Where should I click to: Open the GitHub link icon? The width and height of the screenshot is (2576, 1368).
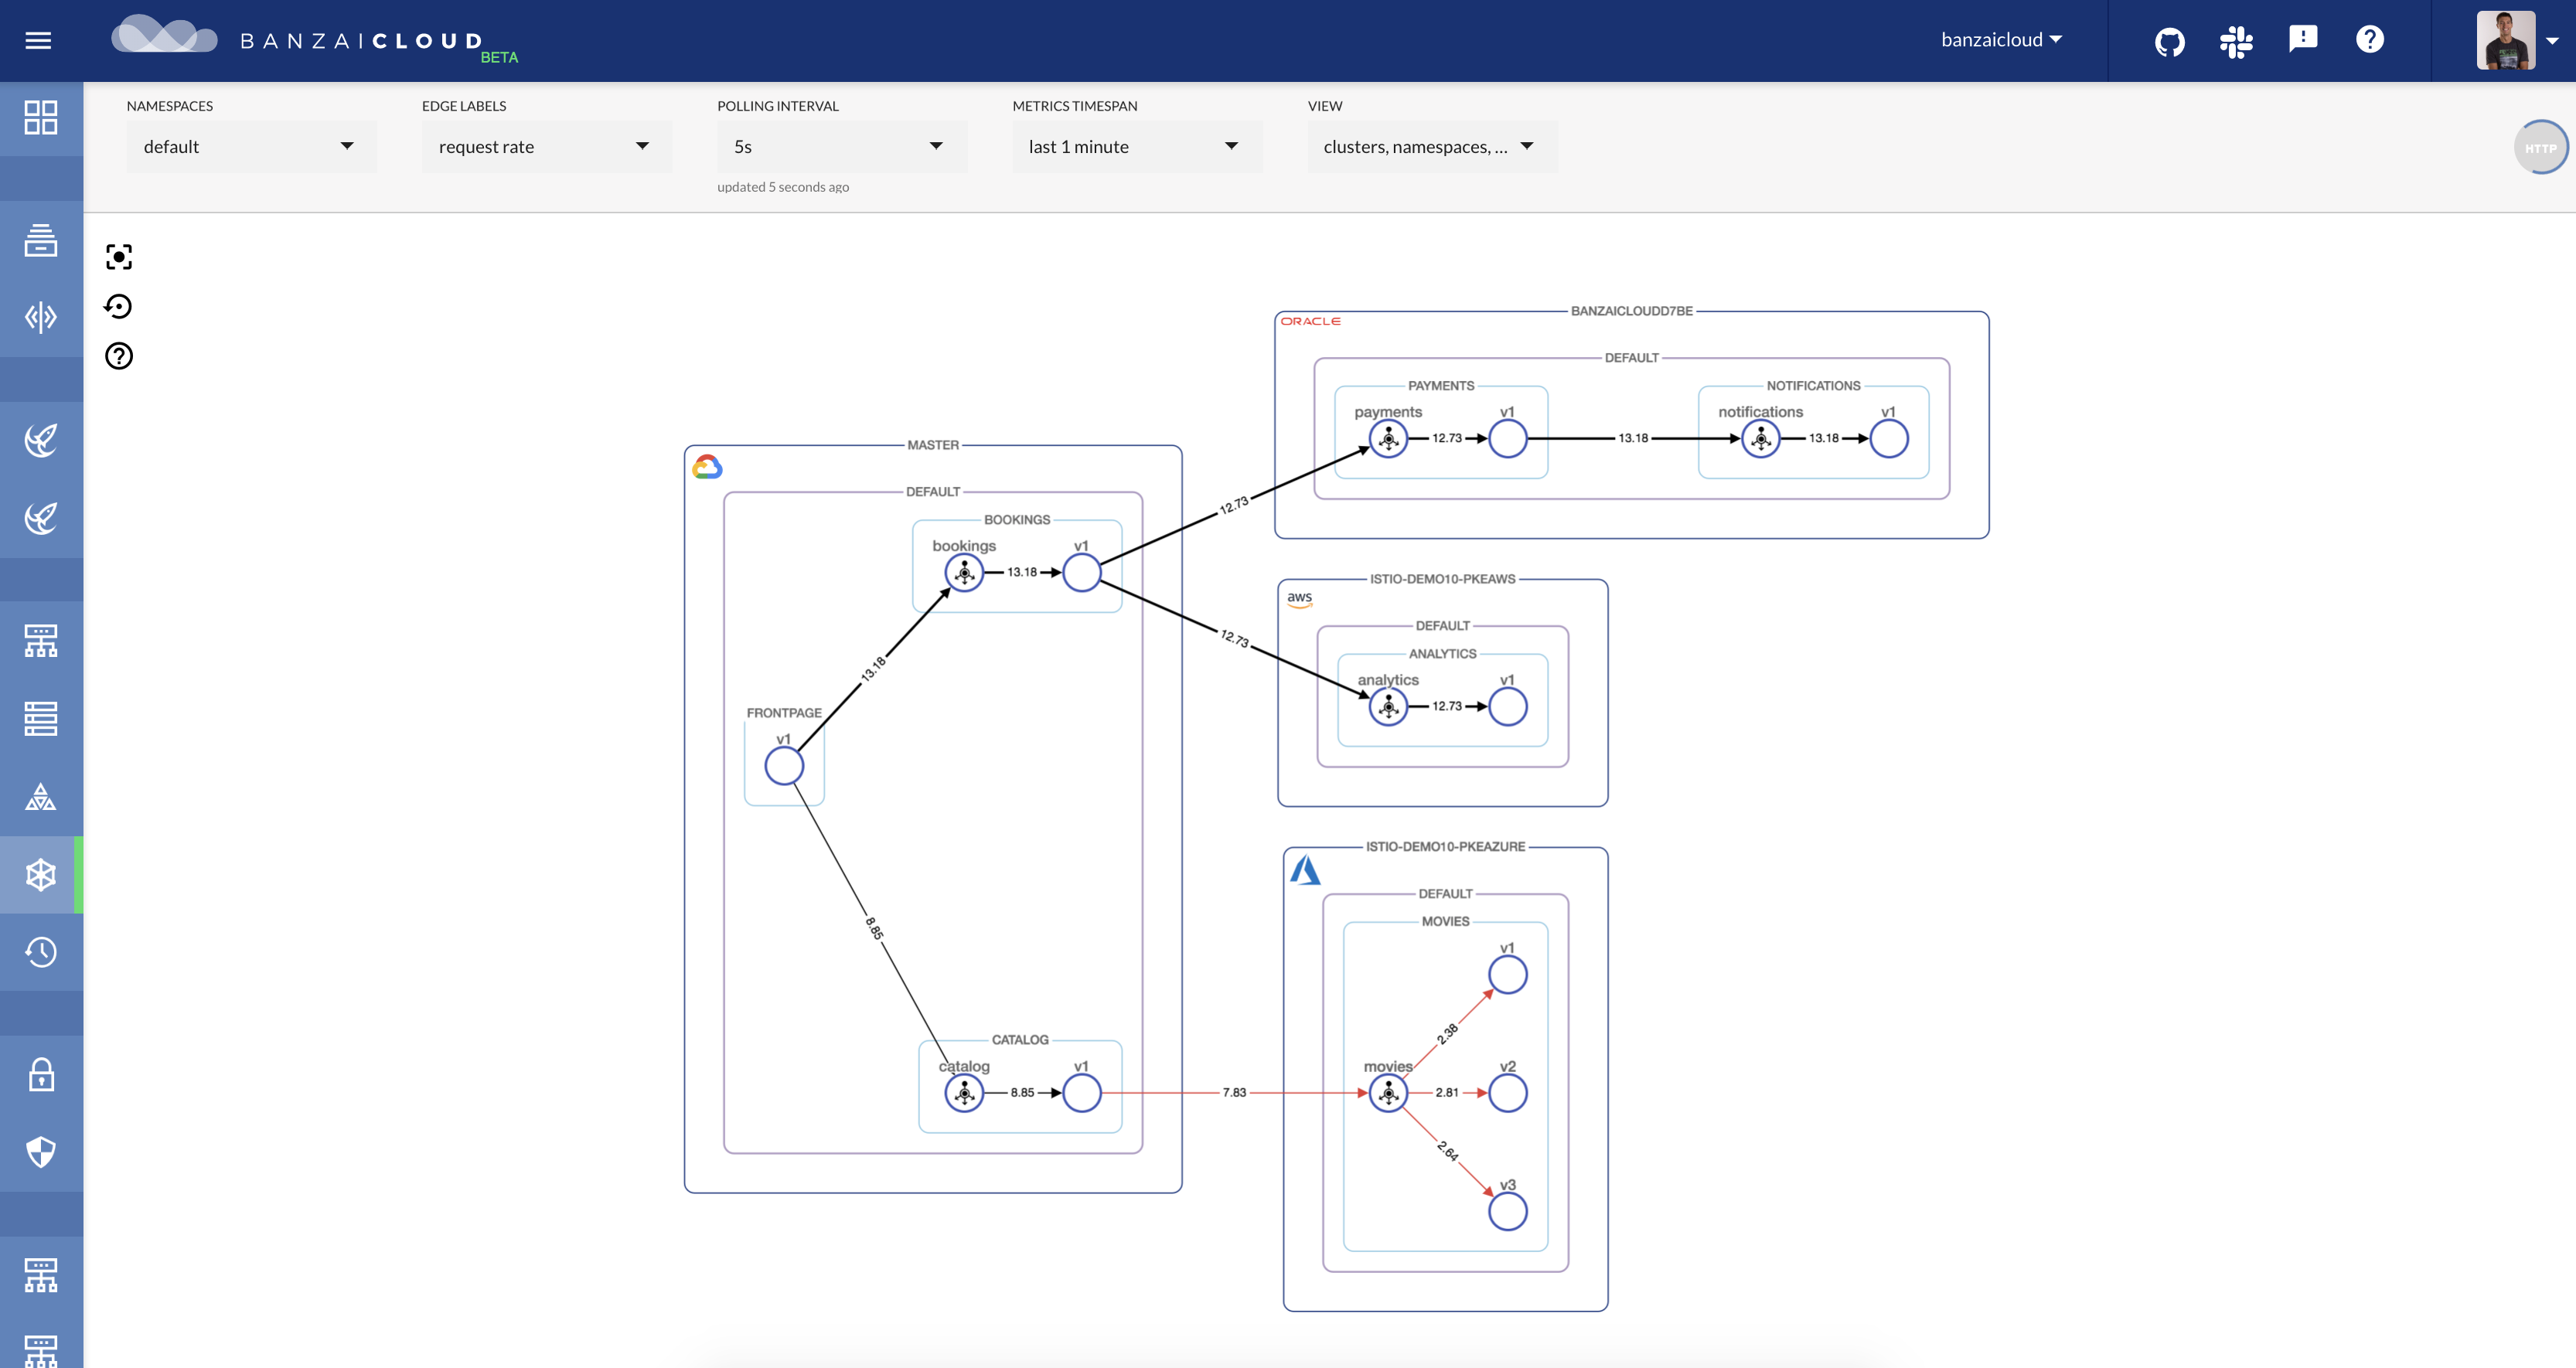2169,41
